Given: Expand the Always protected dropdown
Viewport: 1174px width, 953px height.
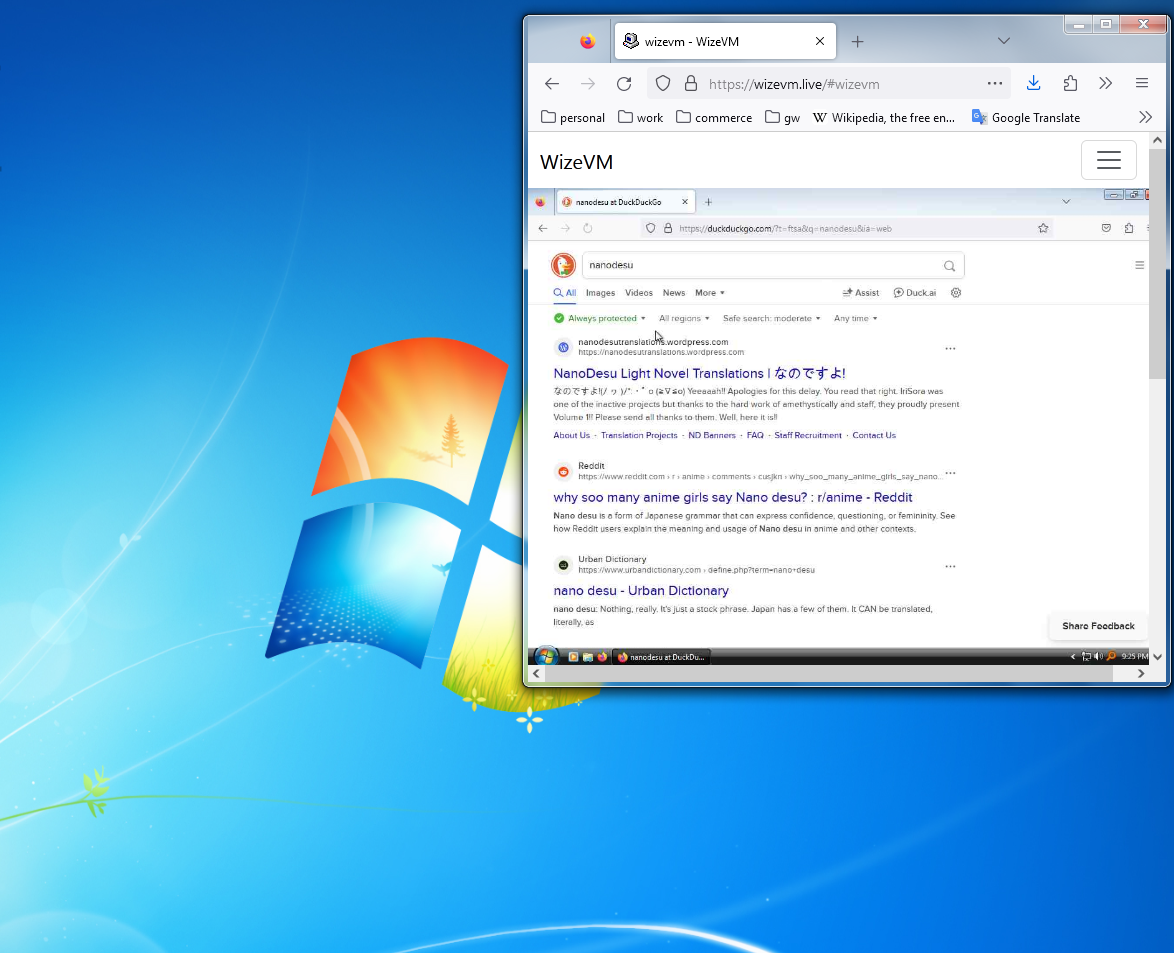Looking at the screenshot, I should click(x=600, y=318).
